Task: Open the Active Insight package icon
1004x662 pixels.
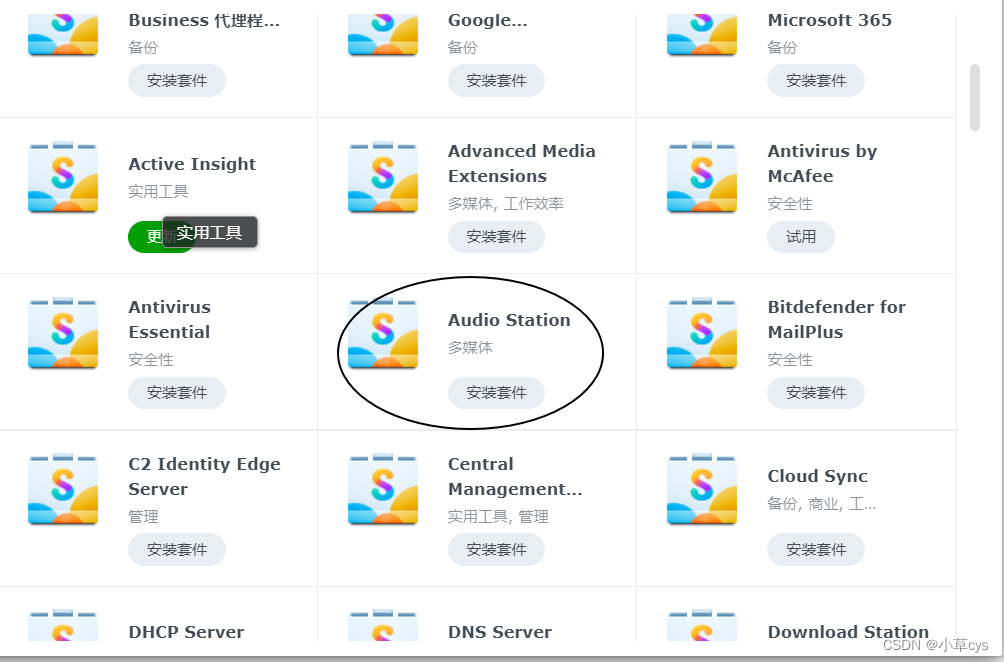Action: 63,177
